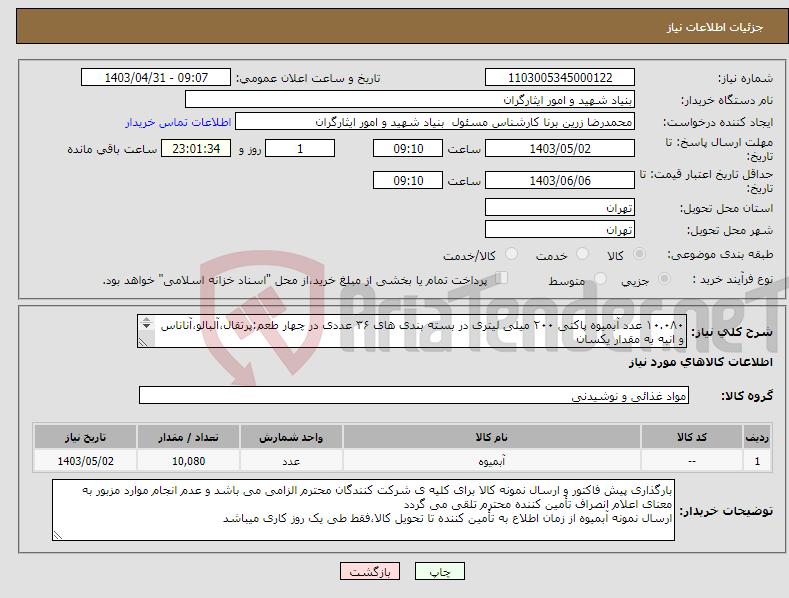Click the buyer organization name field
The height and width of the screenshot is (598, 789).
(x=410, y=100)
